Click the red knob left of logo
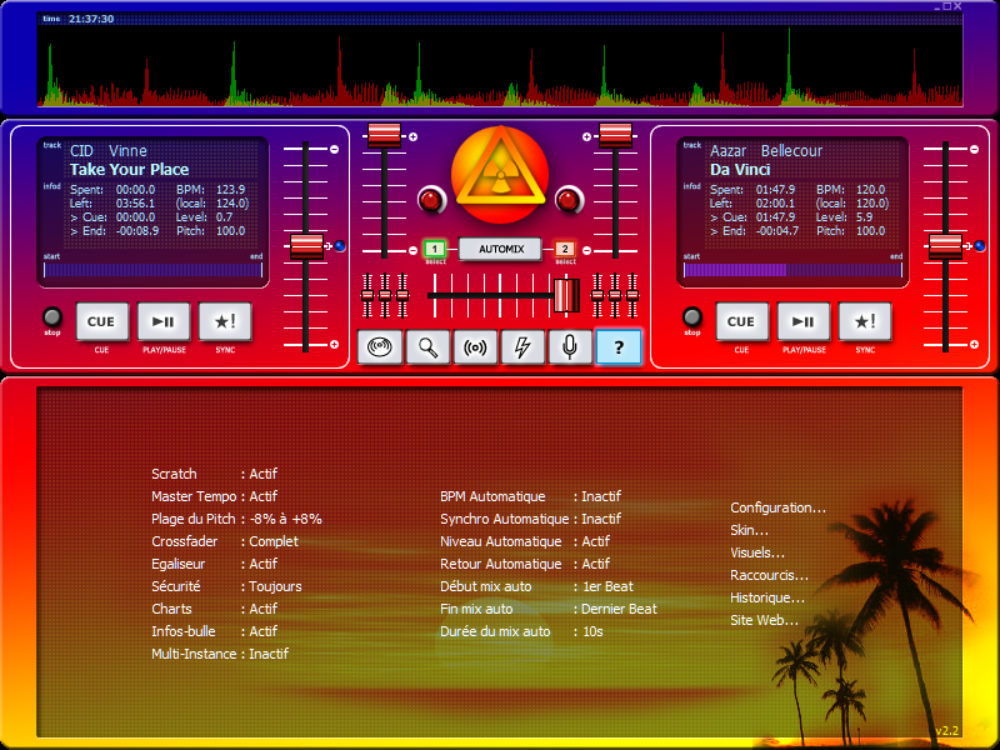Viewport: 1000px width, 750px height. [432, 200]
